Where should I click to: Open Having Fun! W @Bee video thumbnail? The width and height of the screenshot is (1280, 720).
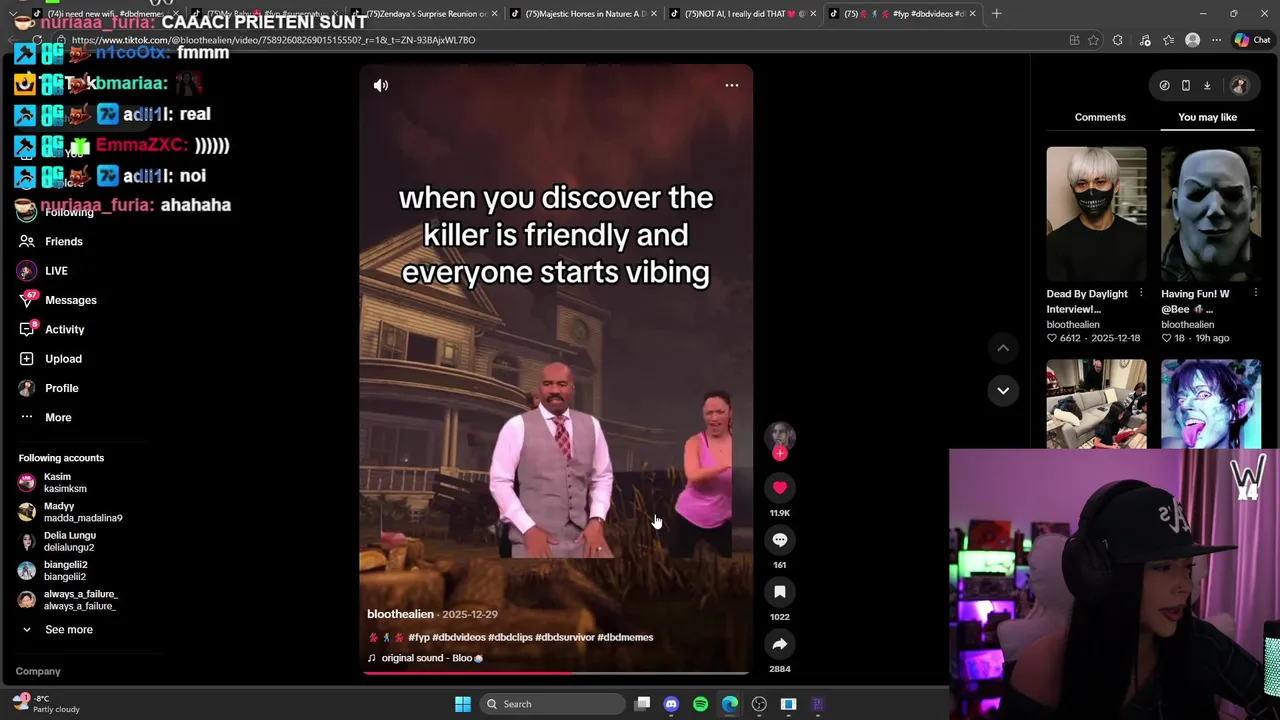click(x=1211, y=213)
